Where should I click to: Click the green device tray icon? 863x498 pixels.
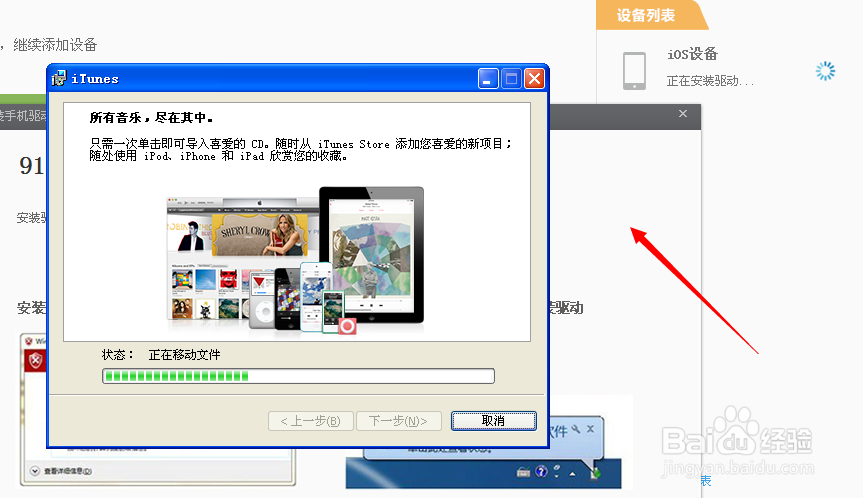click(x=596, y=472)
